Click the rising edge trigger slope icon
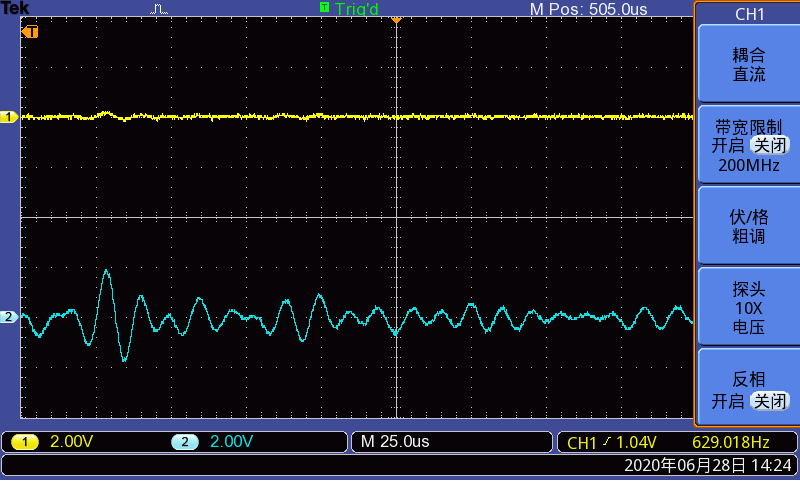Screen dimensions: 800x481 [606, 442]
